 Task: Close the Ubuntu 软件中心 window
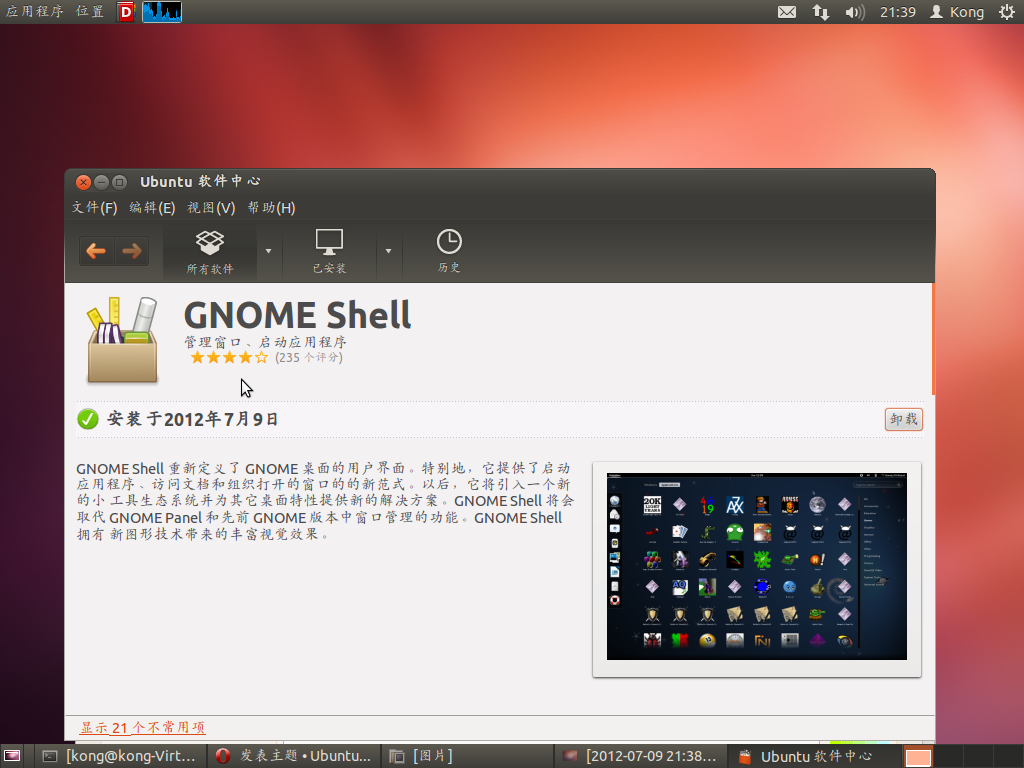pos(83,182)
